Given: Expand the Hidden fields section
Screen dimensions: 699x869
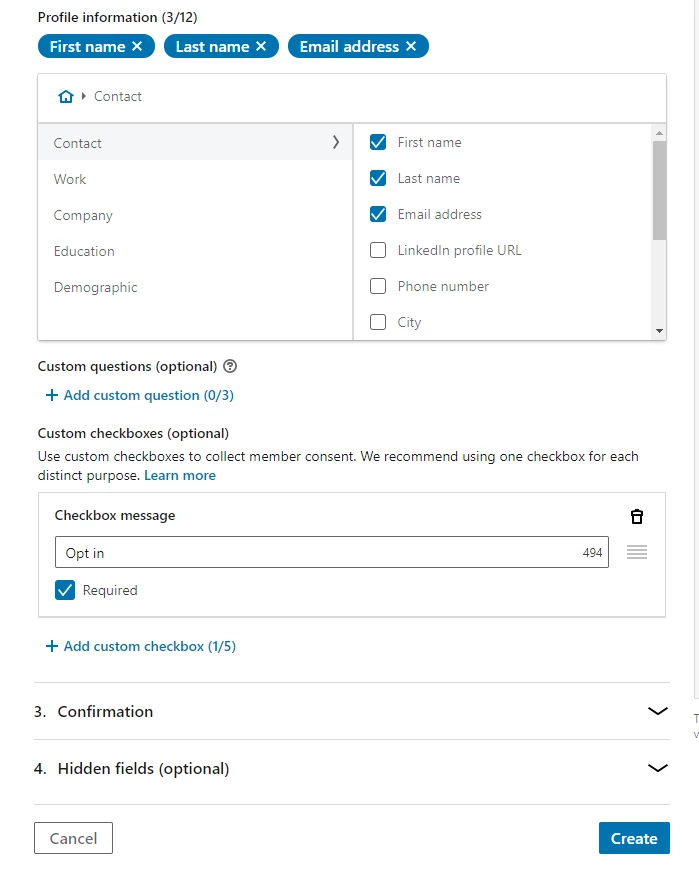Looking at the screenshot, I should [657, 769].
